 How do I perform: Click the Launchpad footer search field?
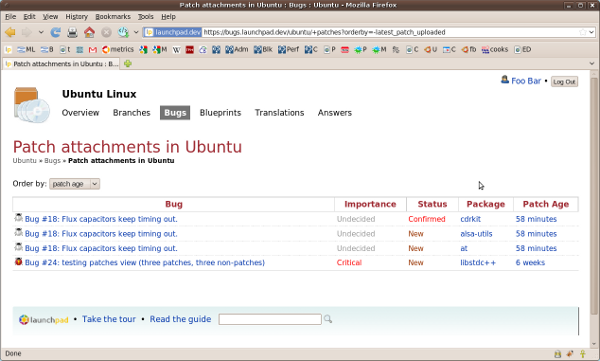tap(270, 319)
